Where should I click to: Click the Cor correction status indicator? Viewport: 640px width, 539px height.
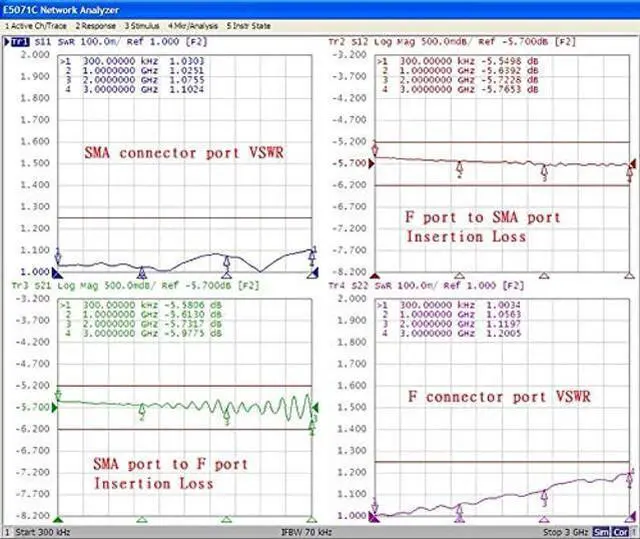tap(620, 532)
